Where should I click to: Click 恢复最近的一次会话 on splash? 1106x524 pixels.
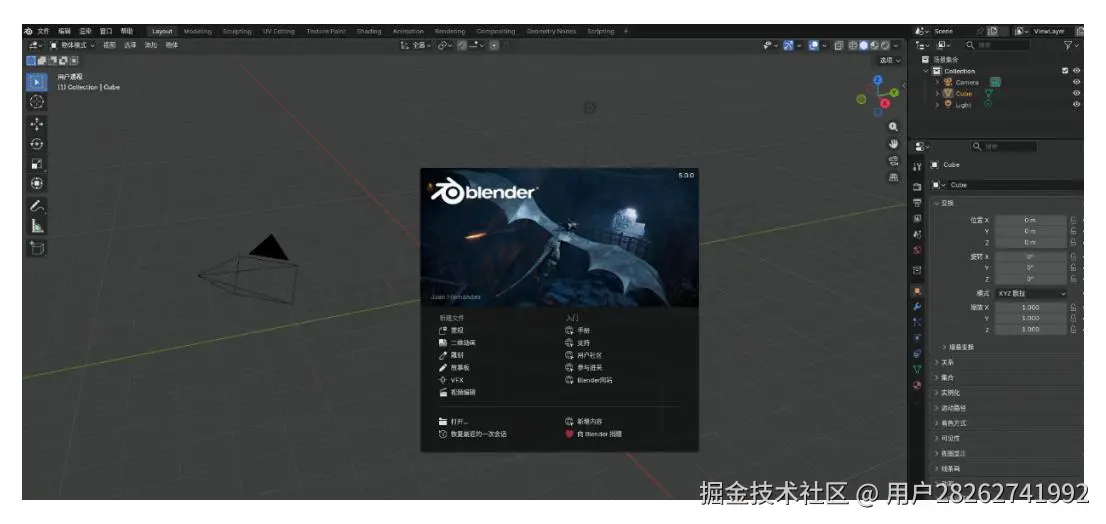point(473,434)
